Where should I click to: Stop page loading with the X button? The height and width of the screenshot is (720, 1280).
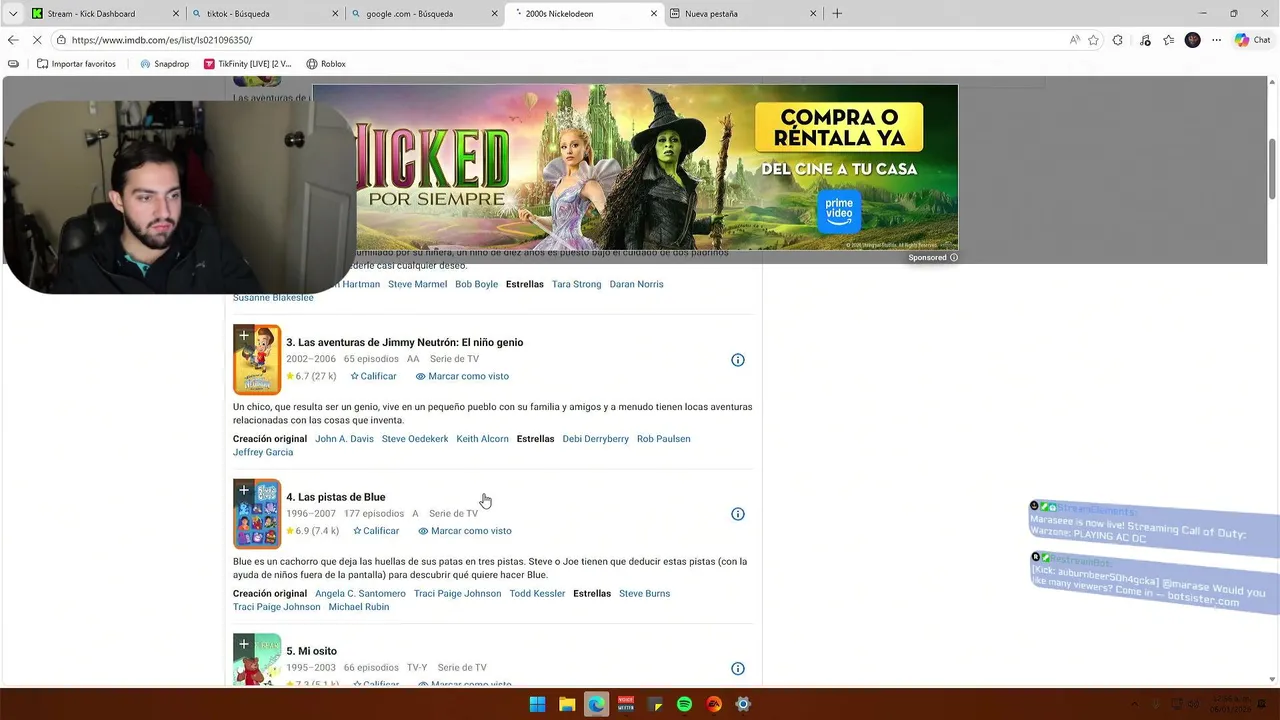(x=37, y=40)
